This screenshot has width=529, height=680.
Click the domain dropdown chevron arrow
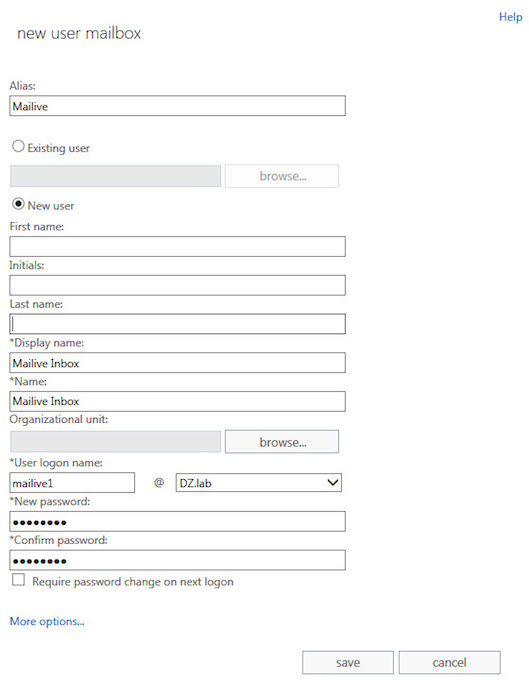coord(333,483)
